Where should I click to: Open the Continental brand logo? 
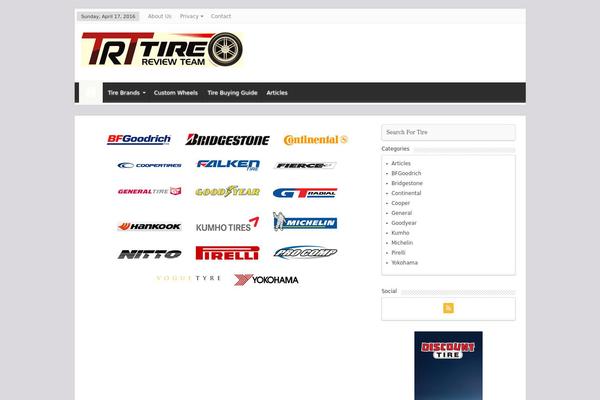tap(316, 140)
